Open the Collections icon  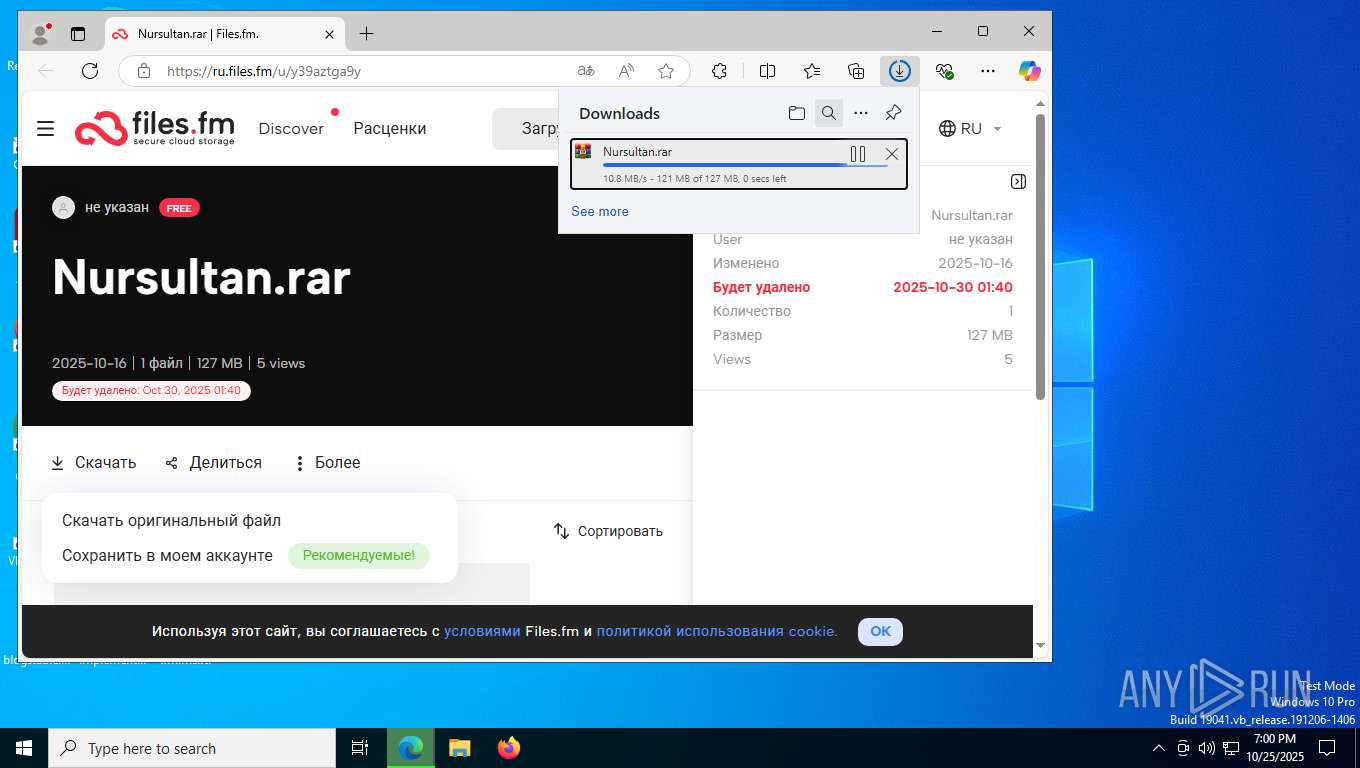point(856,71)
